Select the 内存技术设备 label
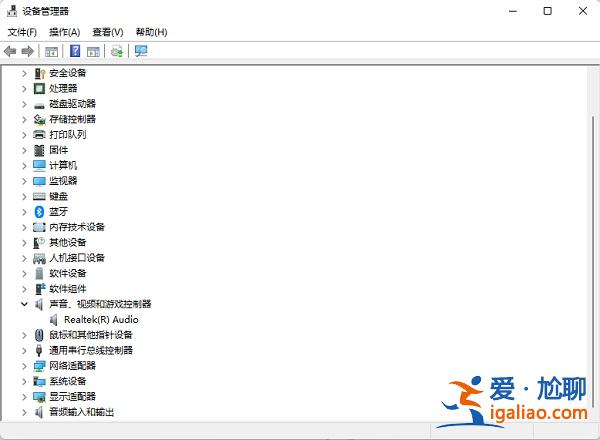 pos(77,227)
